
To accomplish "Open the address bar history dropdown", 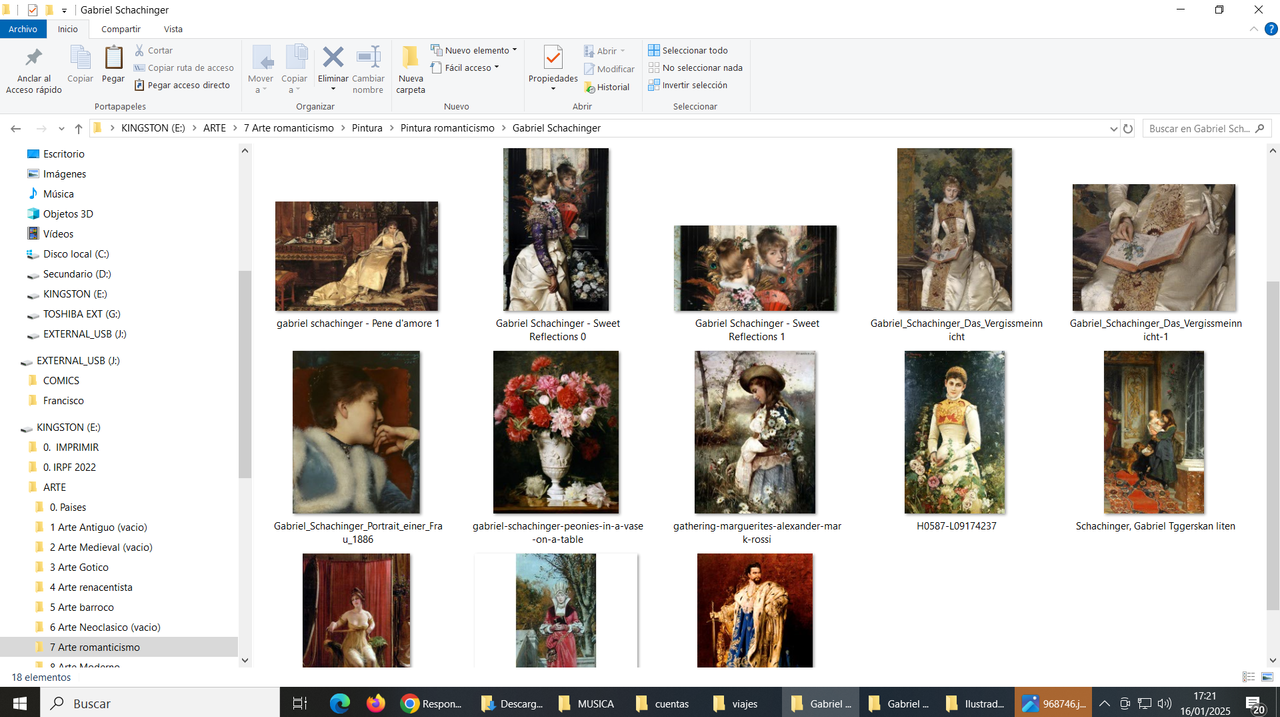I will 1114,129.
